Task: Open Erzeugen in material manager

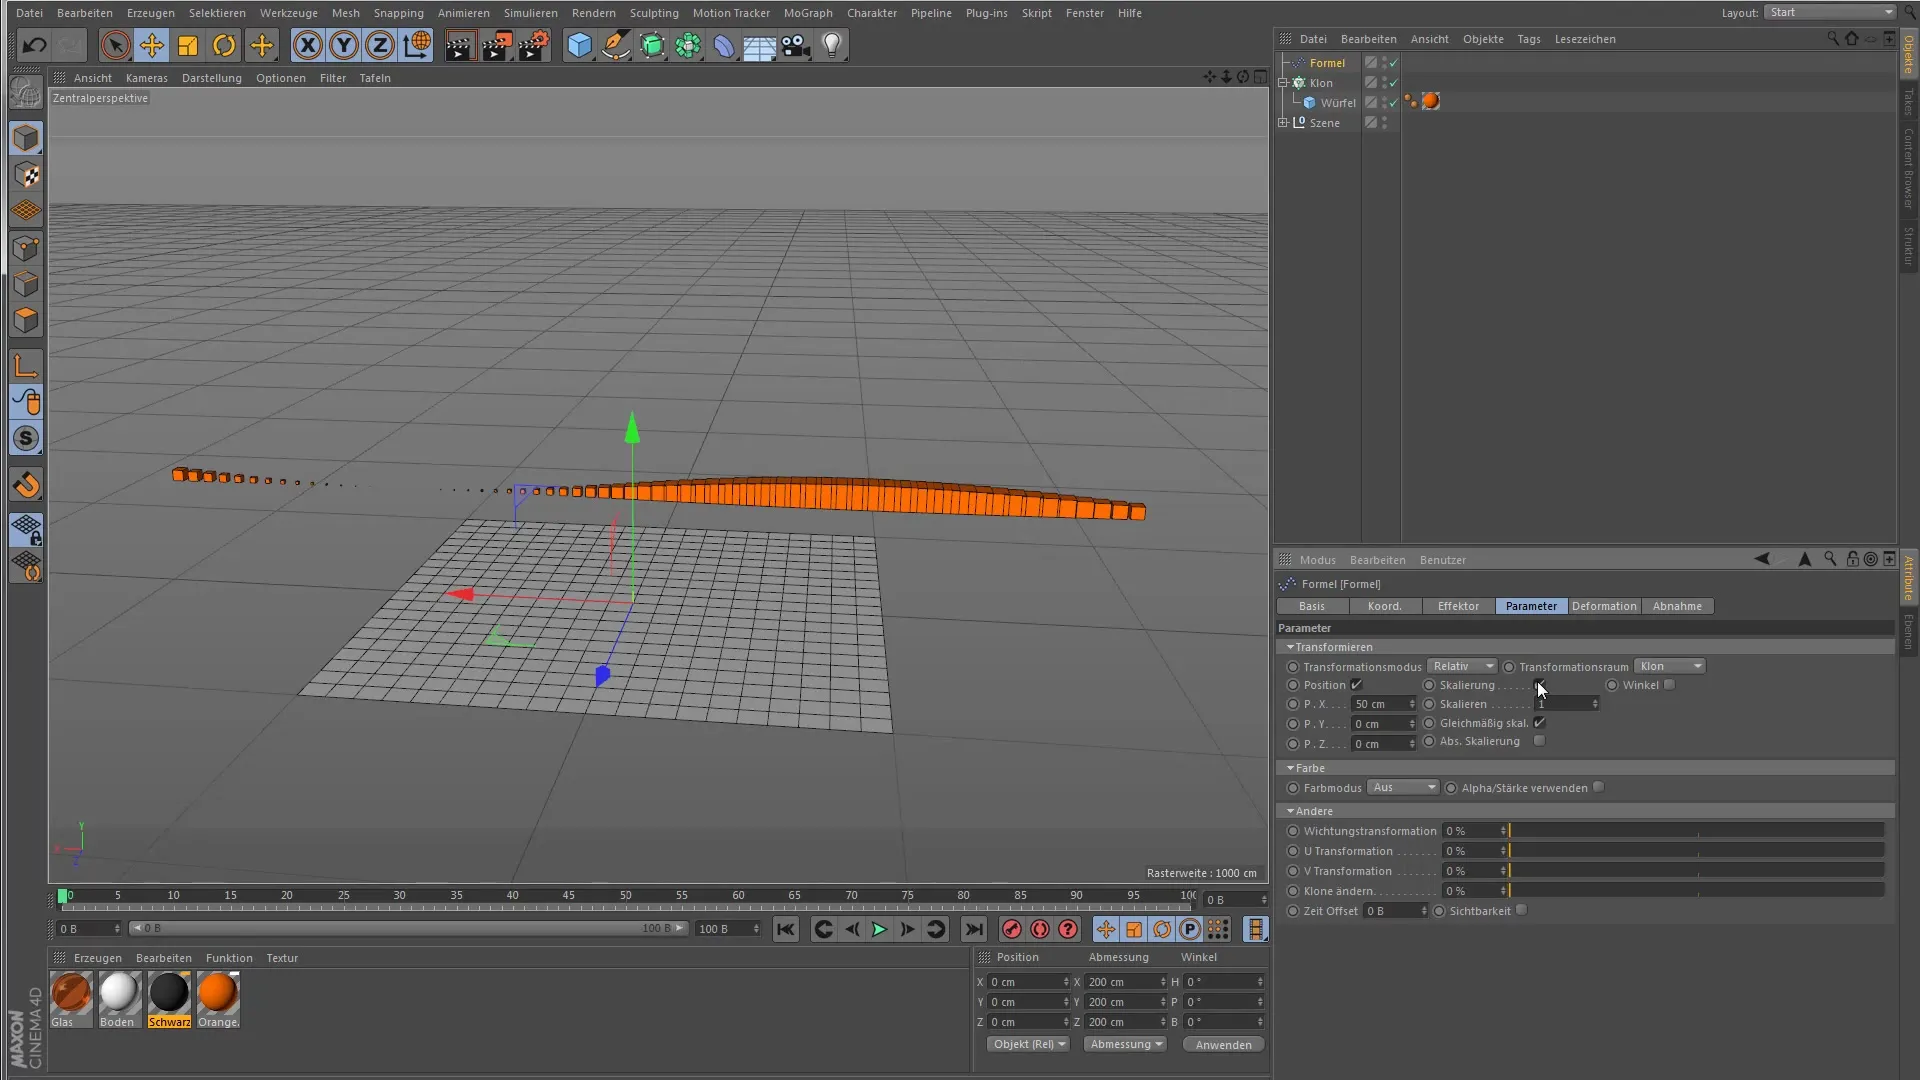Action: (97, 958)
